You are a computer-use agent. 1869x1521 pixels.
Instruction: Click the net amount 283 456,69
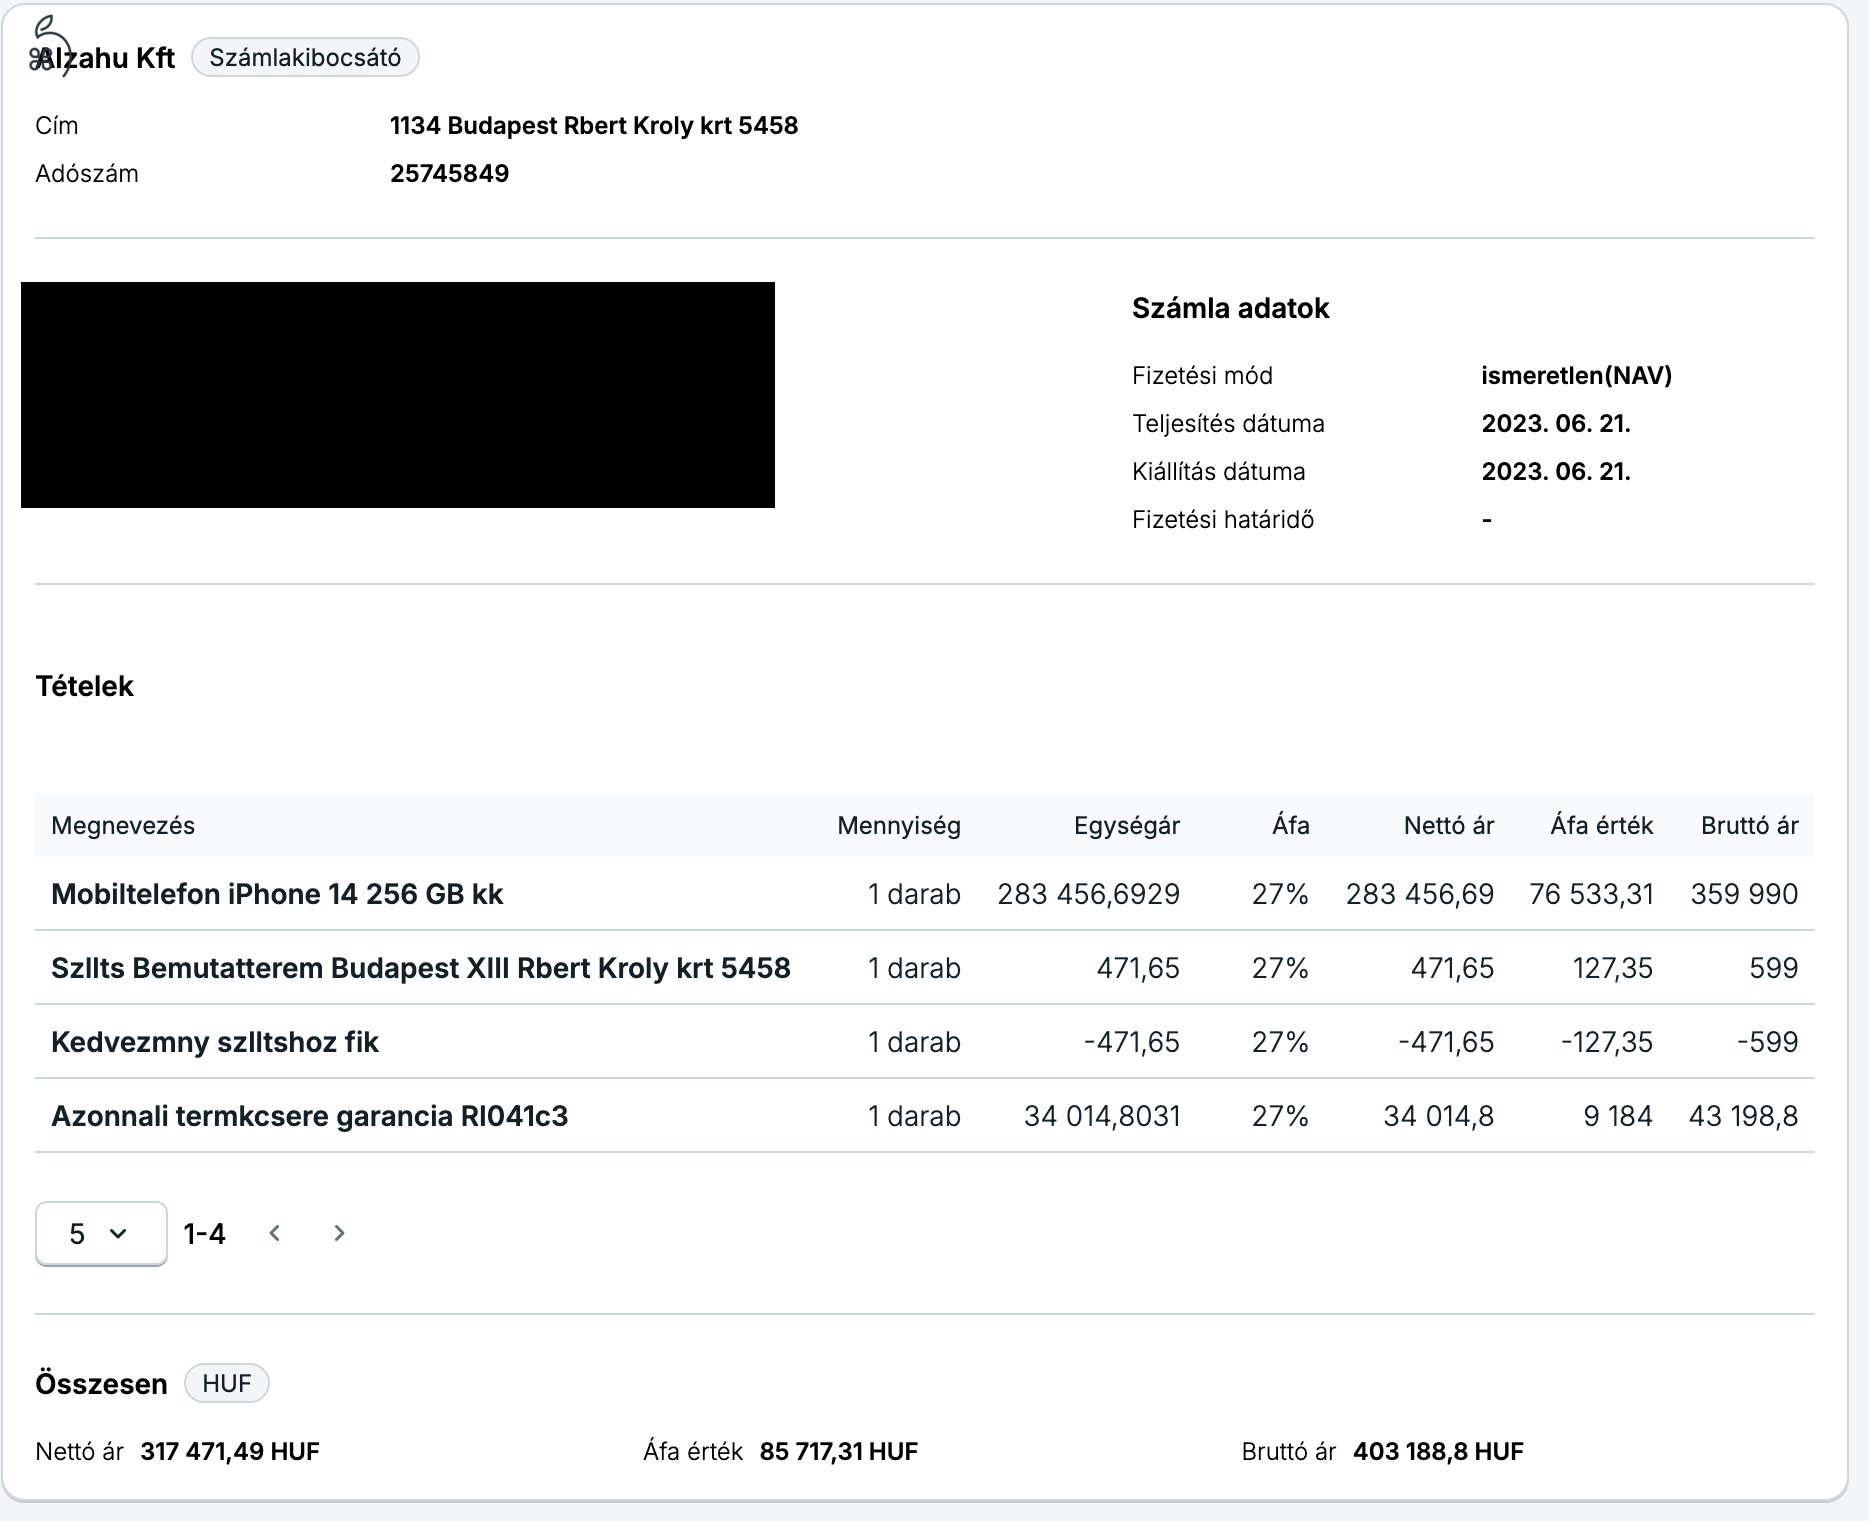pos(1420,894)
